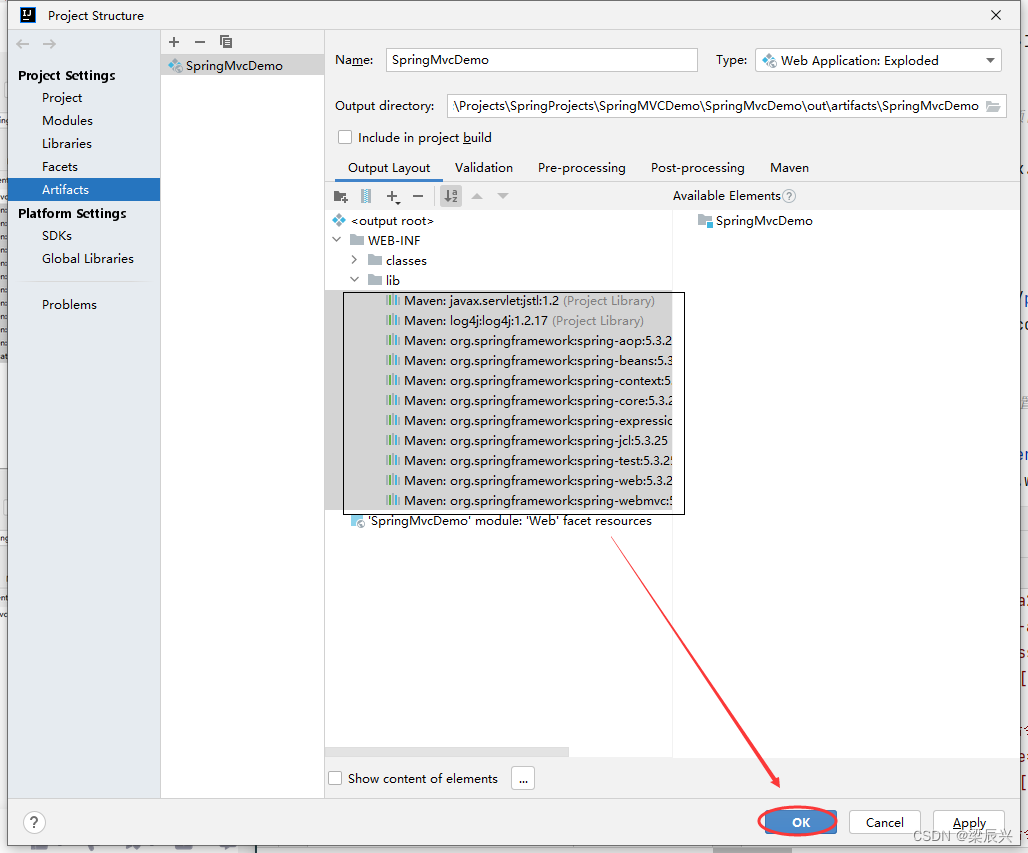The height and width of the screenshot is (853, 1028).
Task: Switch to Output Layout tab
Action: [x=389, y=168]
